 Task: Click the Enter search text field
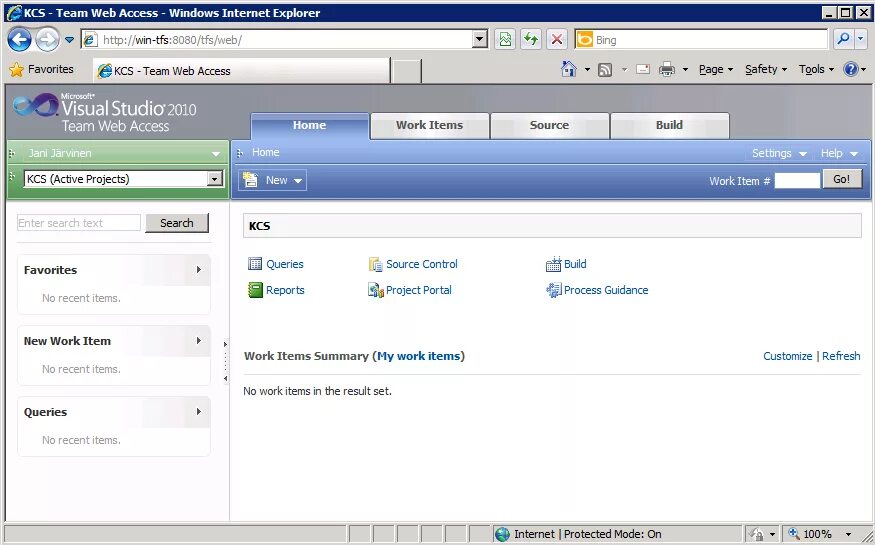[x=79, y=223]
